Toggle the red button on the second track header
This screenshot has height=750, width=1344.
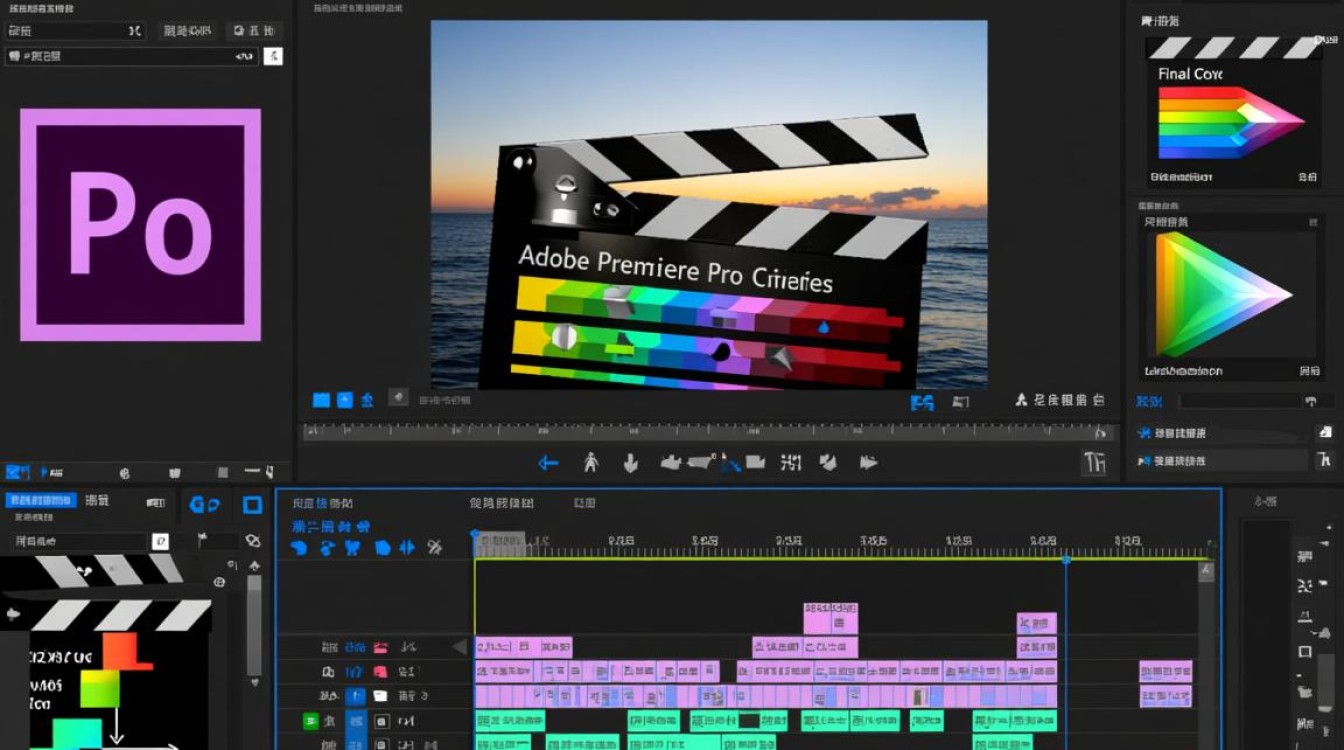click(380, 672)
